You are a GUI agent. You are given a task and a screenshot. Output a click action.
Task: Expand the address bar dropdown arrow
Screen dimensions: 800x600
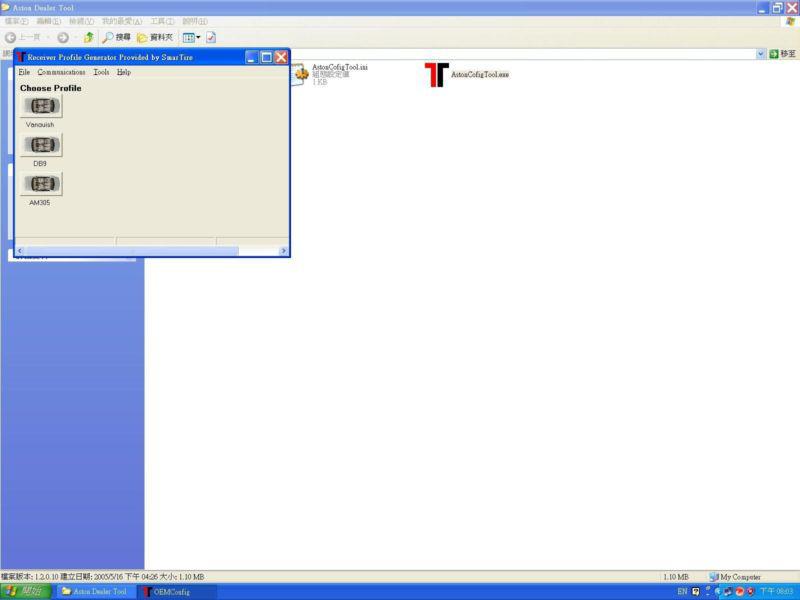coord(760,54)
